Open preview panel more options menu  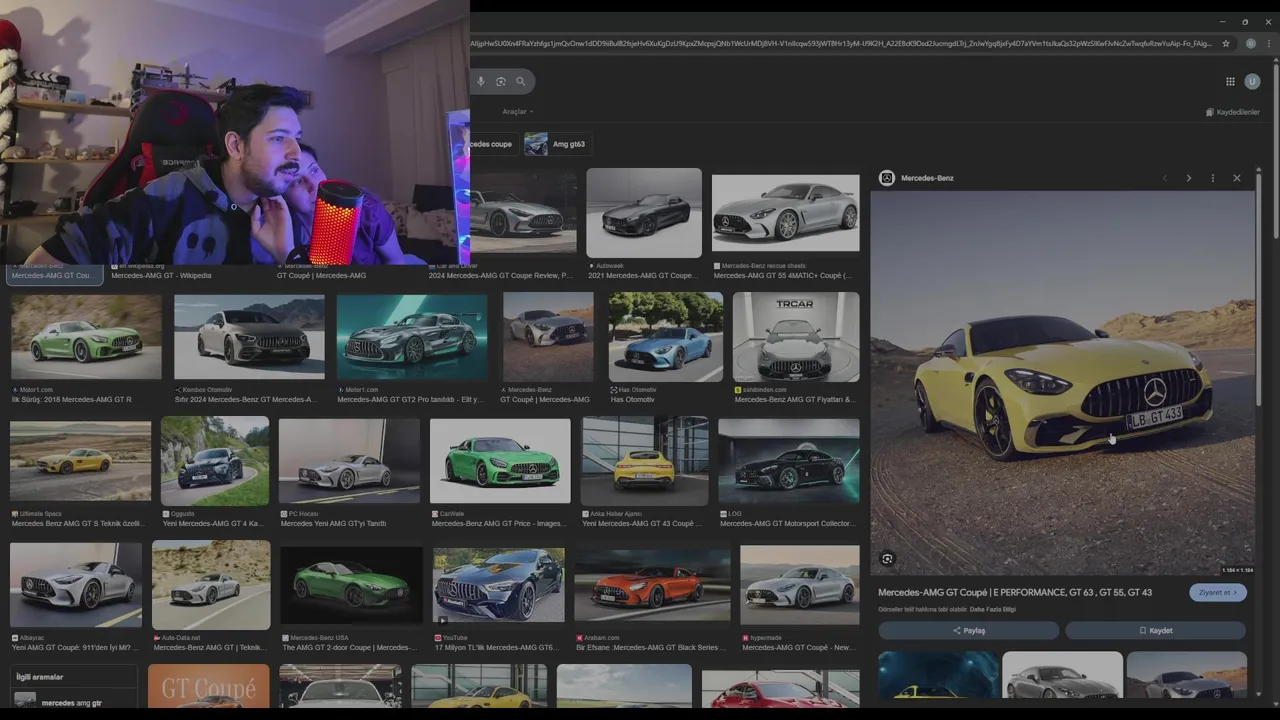(x=1213, y=178)
